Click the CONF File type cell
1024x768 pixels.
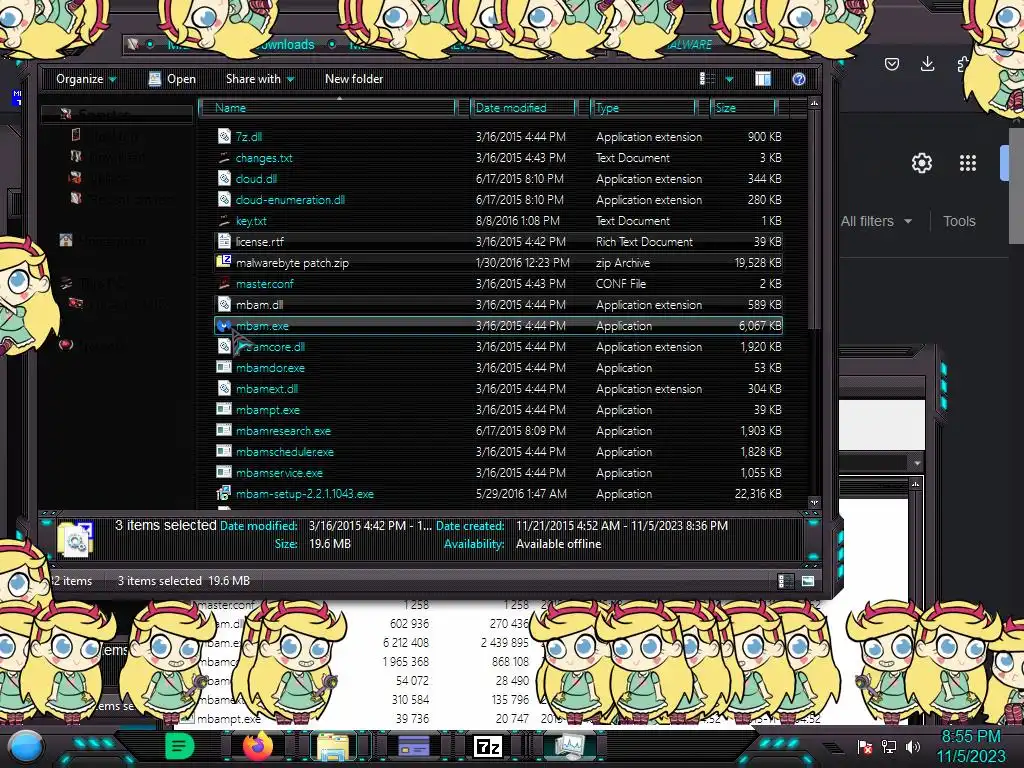[x=620, y=283]
